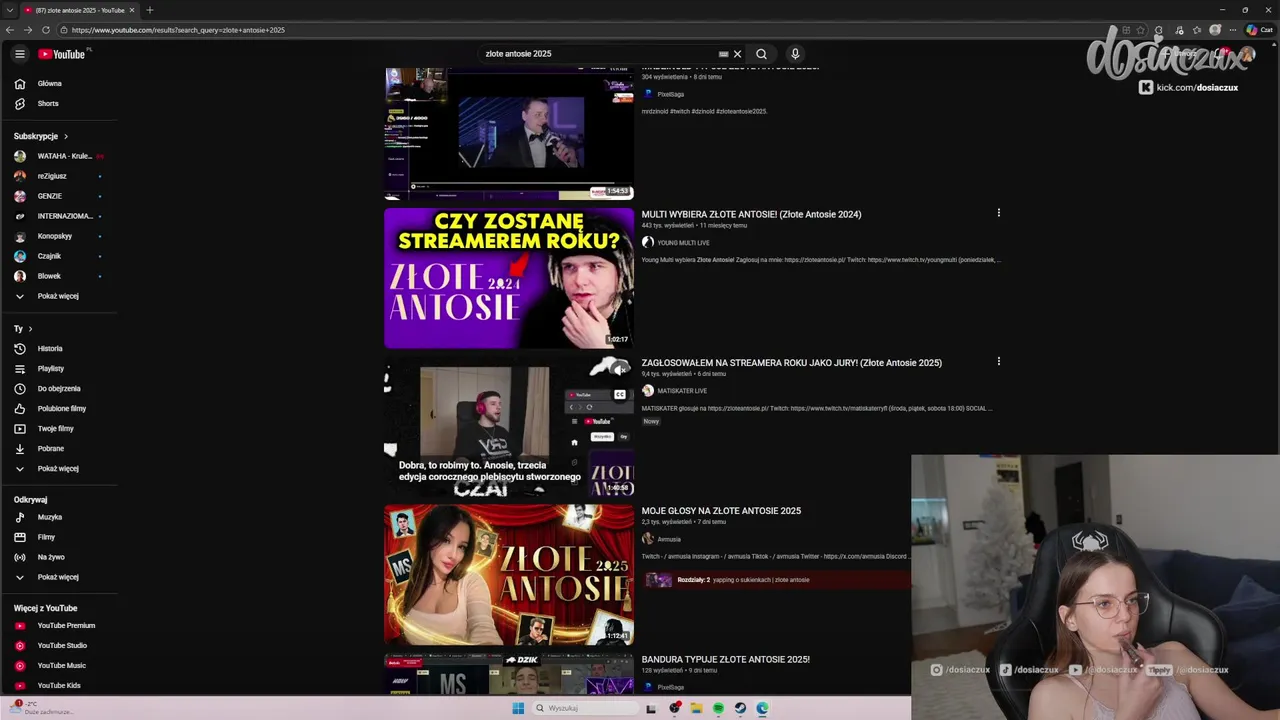Image resolution: width=1280 pixels, height=720 pixels.
Task: Open Historia from the sidebar
Action: 59,349
